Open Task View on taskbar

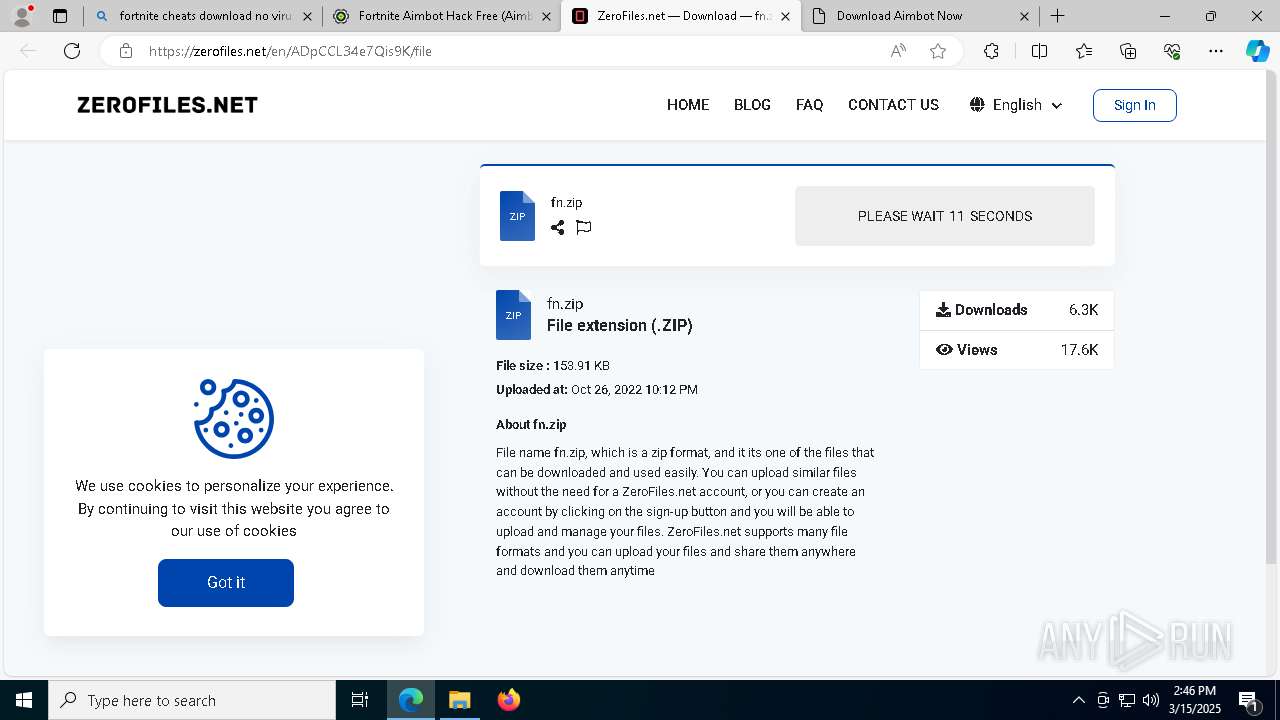360,700
